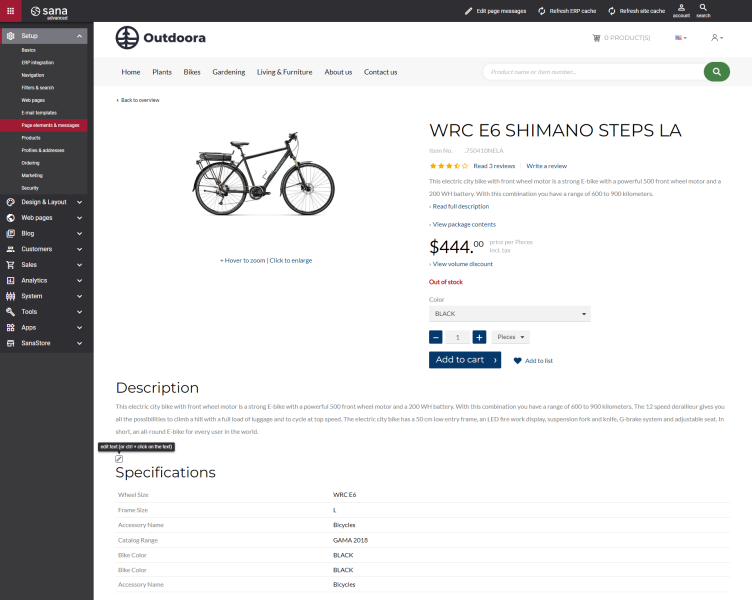The width and height of the screenshot is (752, 600).
Task: Expand the SanaStore chevron
Action: click(x=80, y=343)
